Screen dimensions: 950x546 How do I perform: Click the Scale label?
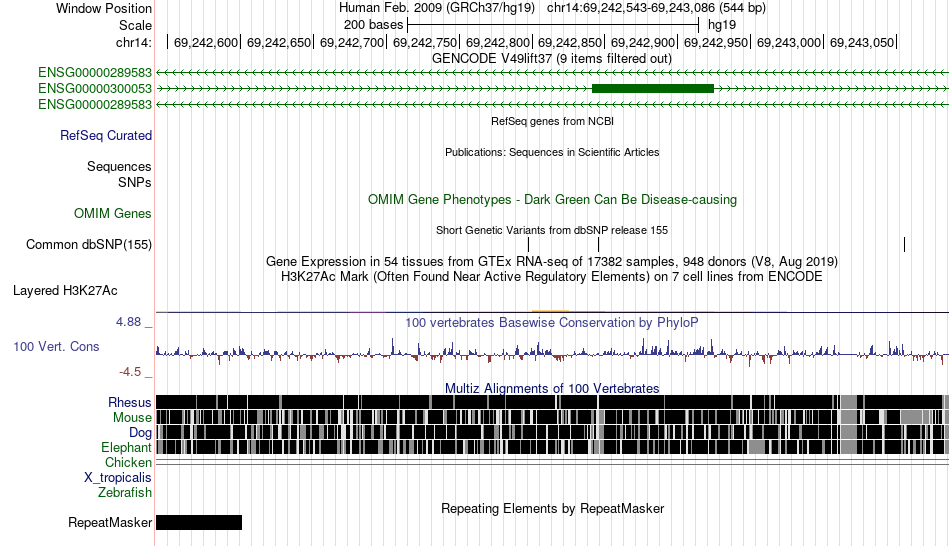[135, 25]
